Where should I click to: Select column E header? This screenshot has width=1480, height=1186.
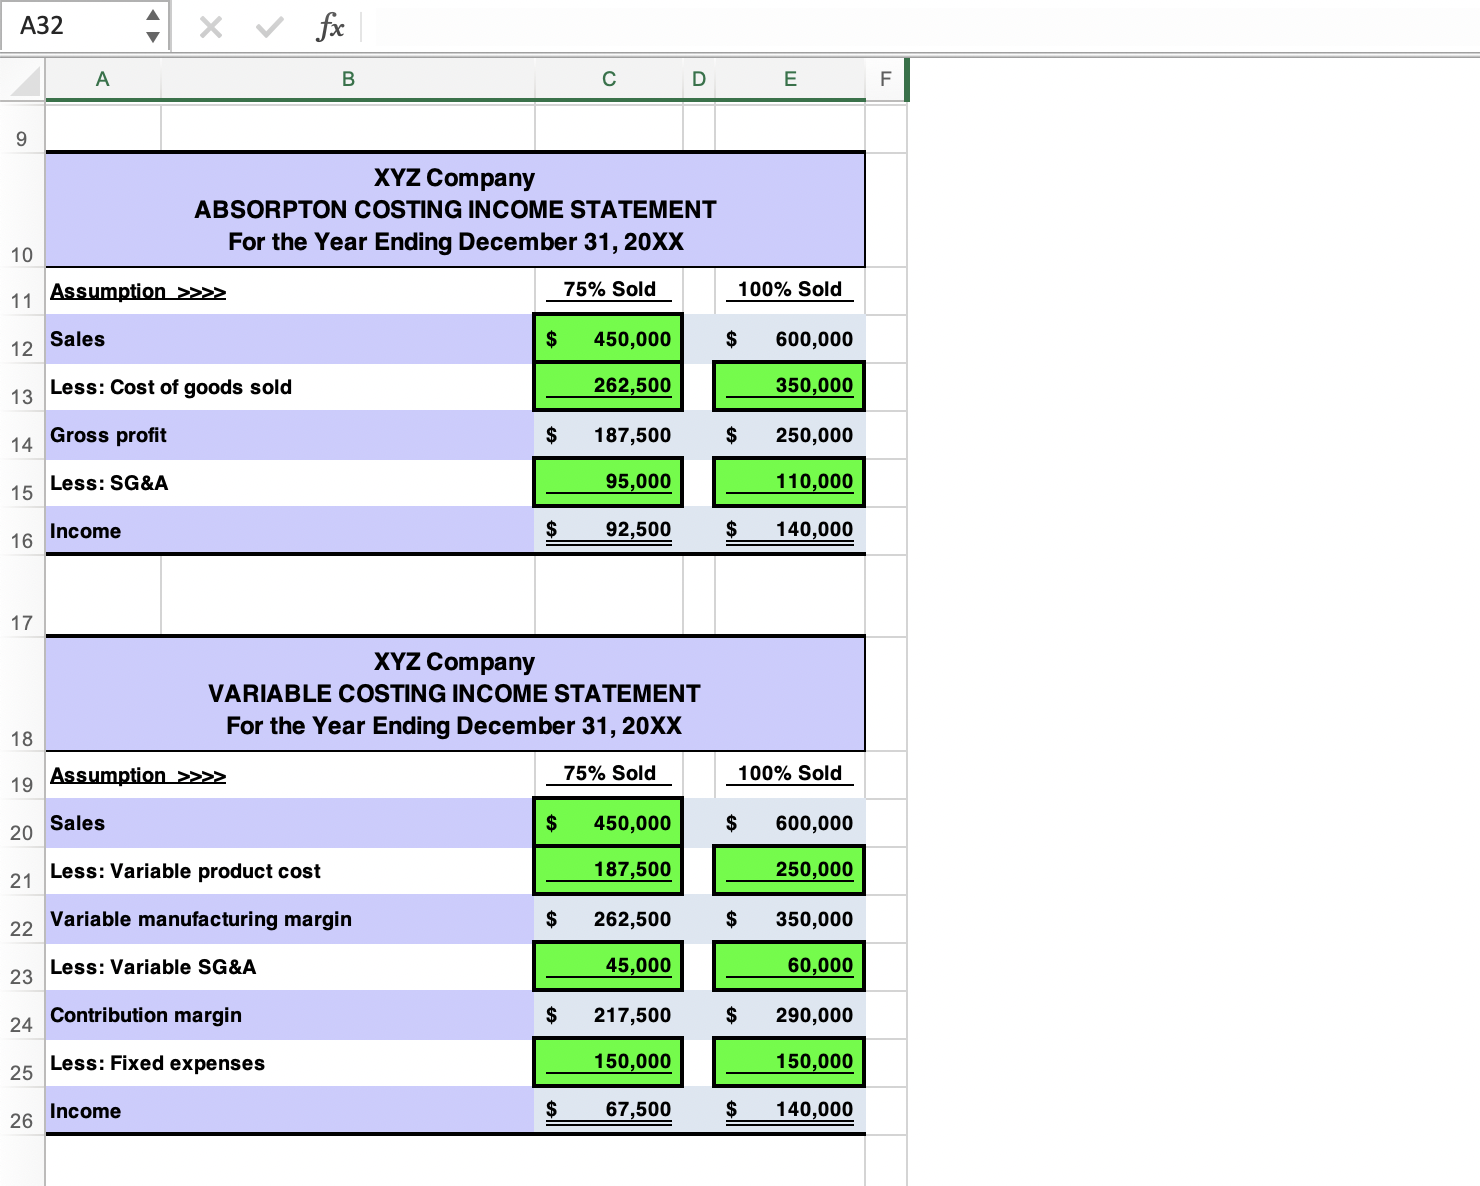(790, 79)
